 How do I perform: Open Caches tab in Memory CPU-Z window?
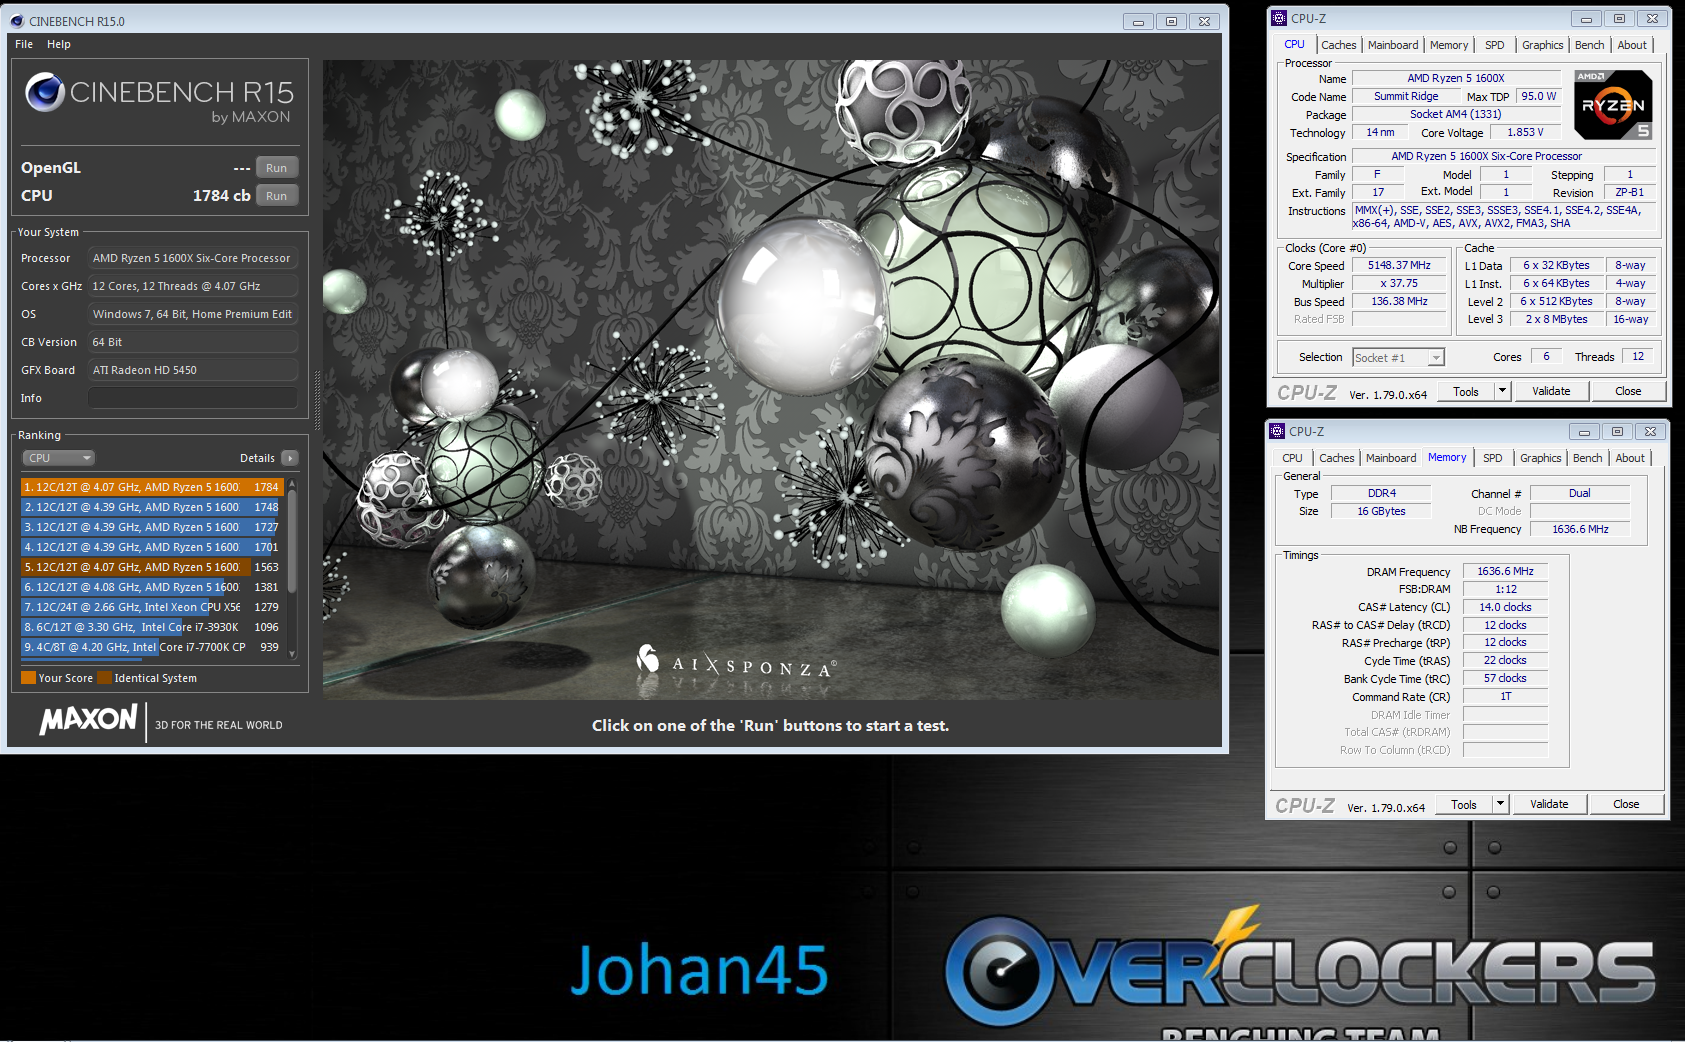(x=1336, y=458)
